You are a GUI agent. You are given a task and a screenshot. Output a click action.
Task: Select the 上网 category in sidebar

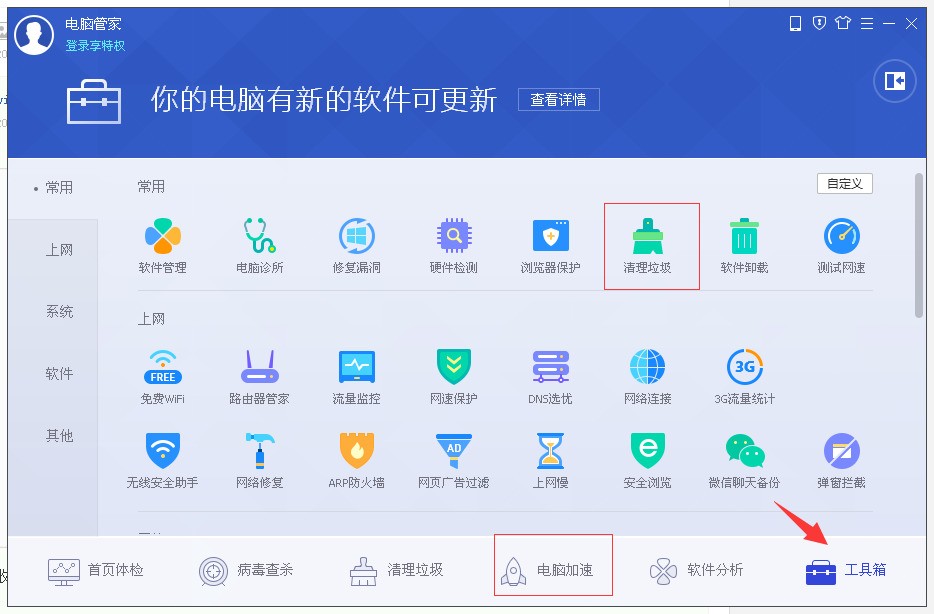59,250
